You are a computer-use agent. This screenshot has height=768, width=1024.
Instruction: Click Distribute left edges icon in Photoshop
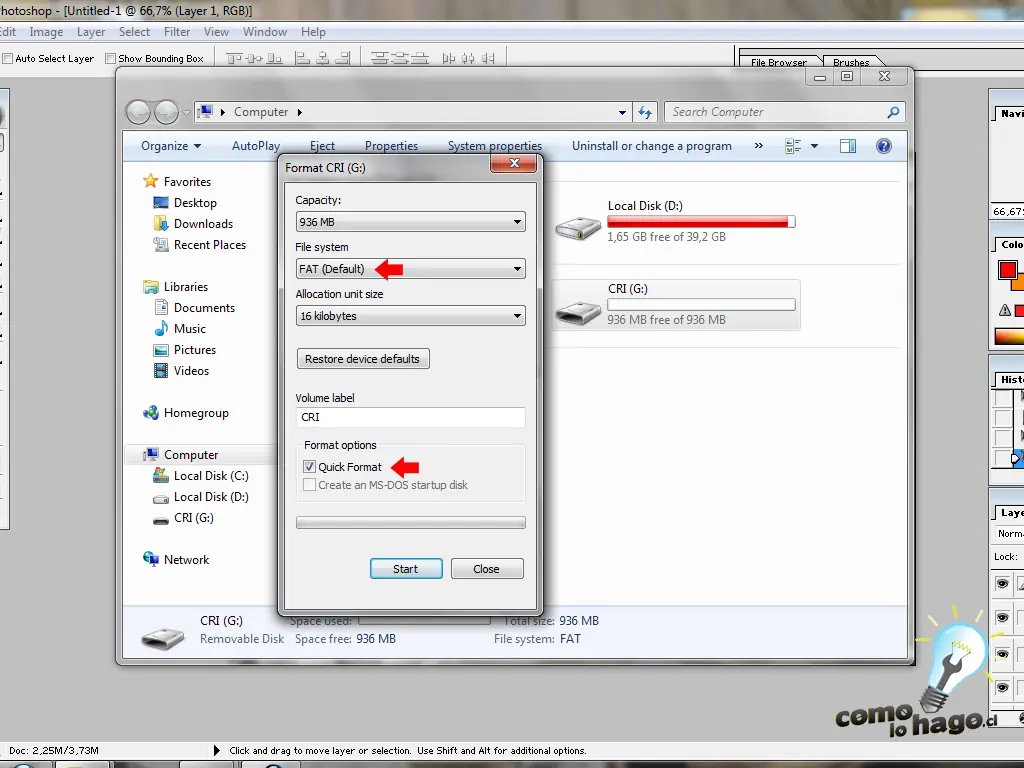(449, 59)
